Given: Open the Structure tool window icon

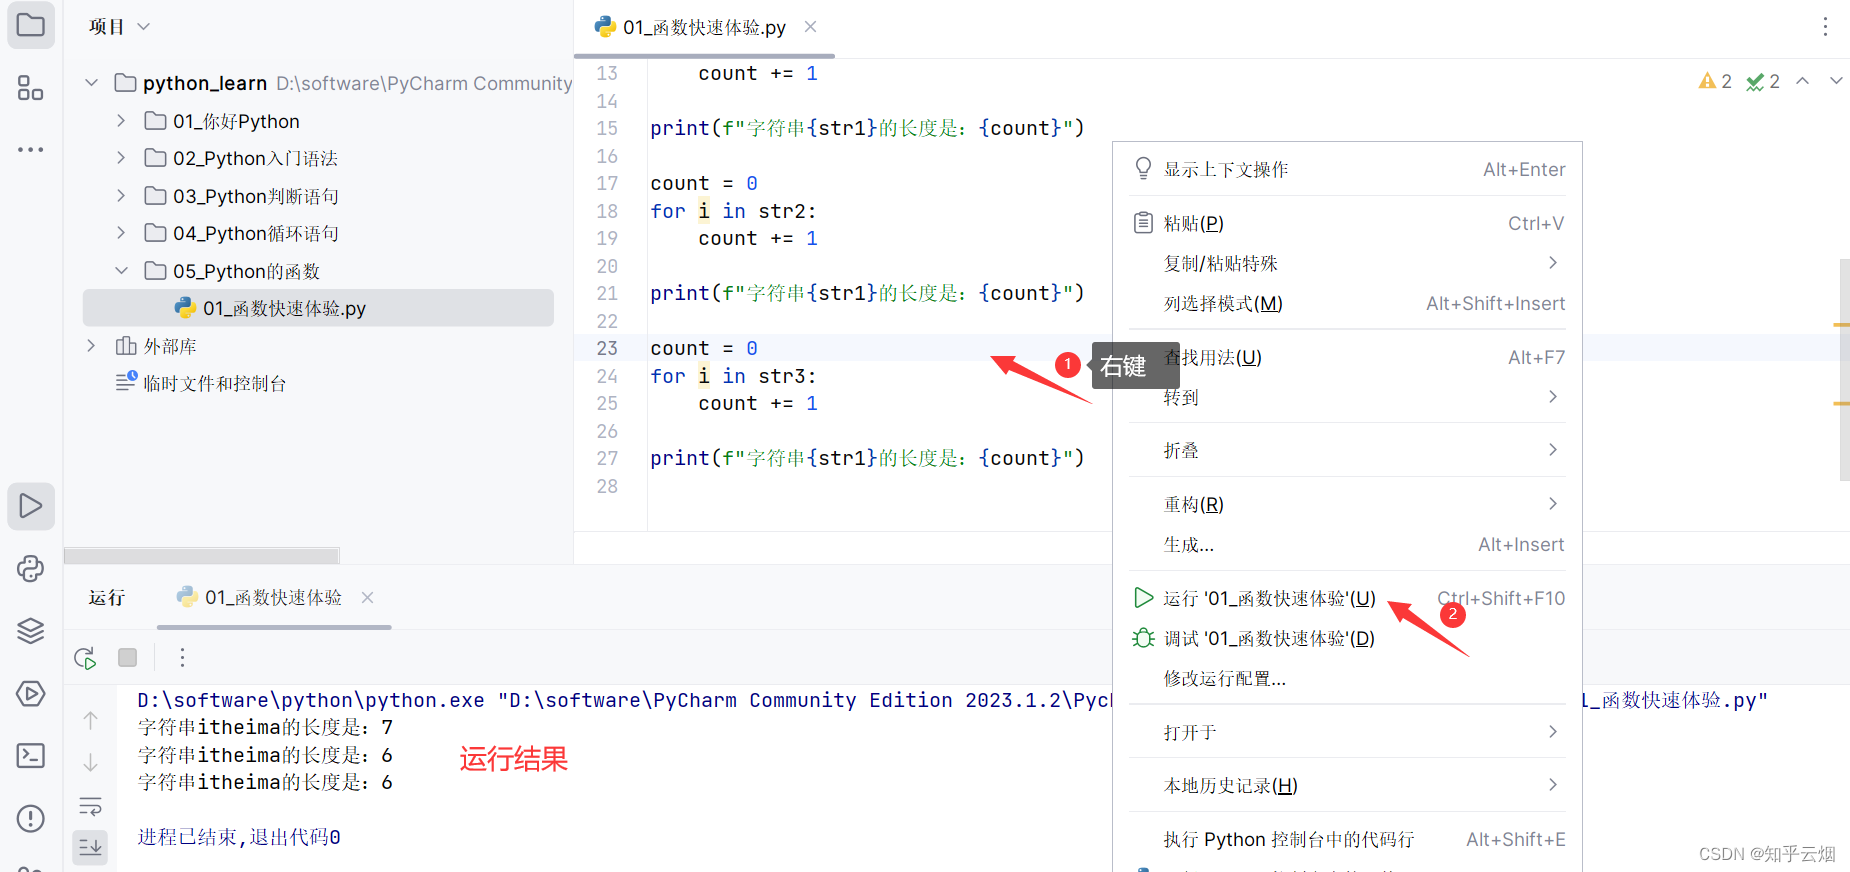Looking at the screenshot, I should [31, 88].
